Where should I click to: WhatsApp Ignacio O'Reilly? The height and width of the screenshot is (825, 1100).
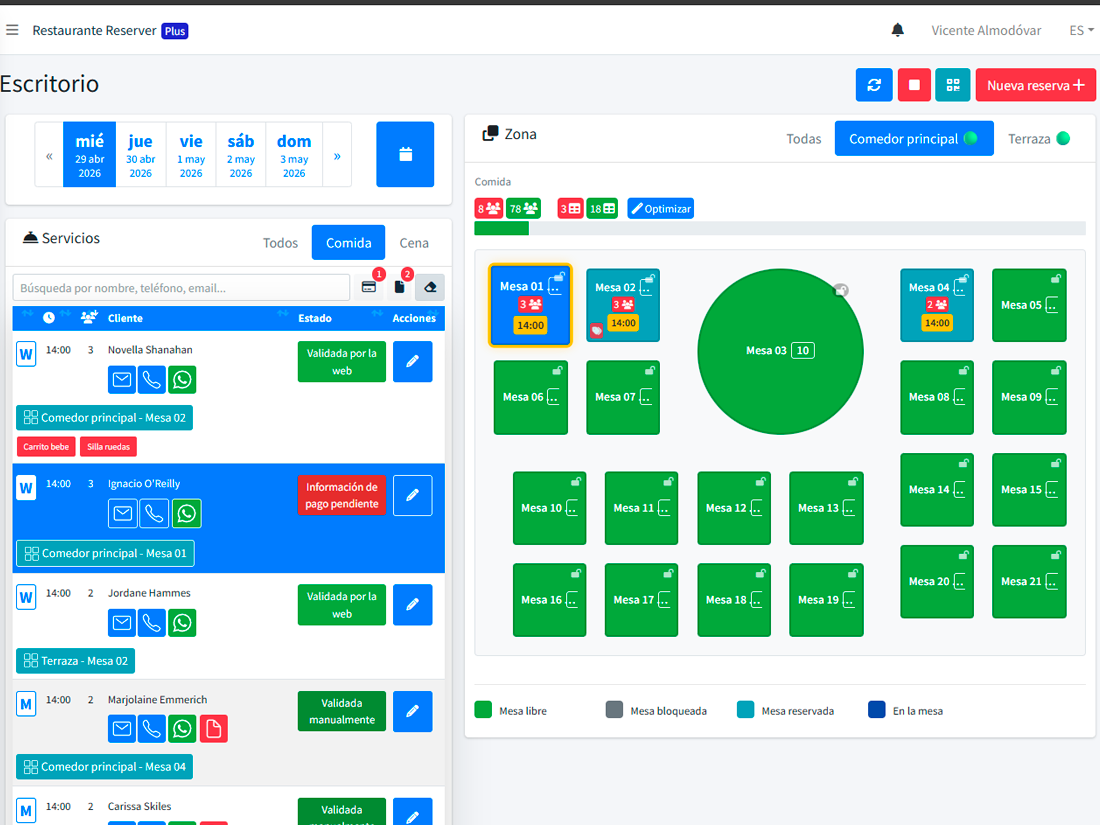pyautogui.click(x=187, y=514)
